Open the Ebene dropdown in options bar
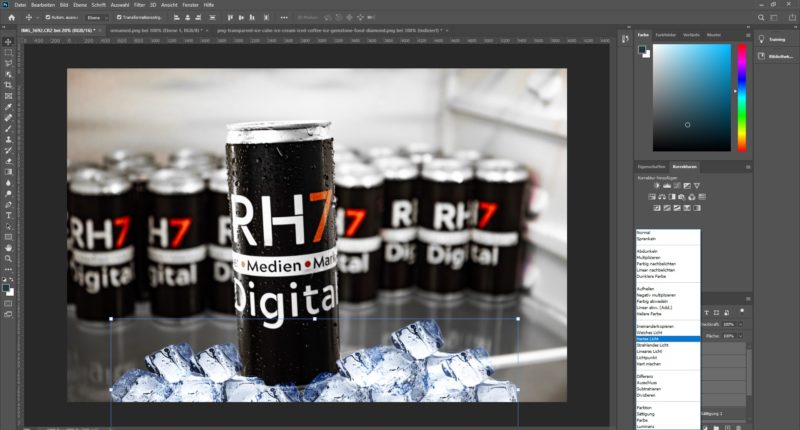Image resolution: width=800 pixels, height=430 pixels. (x=97, y=17)
